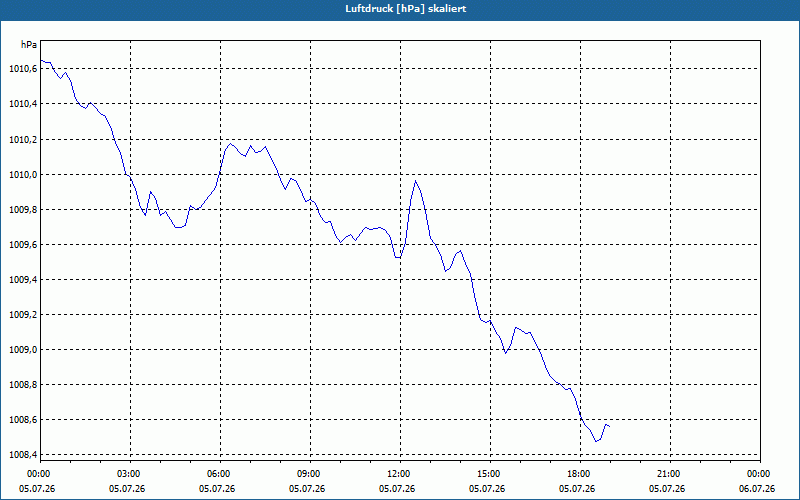The image size is (800, 500).
Task: Select the 15:00 time axis label
Action: 490,474
